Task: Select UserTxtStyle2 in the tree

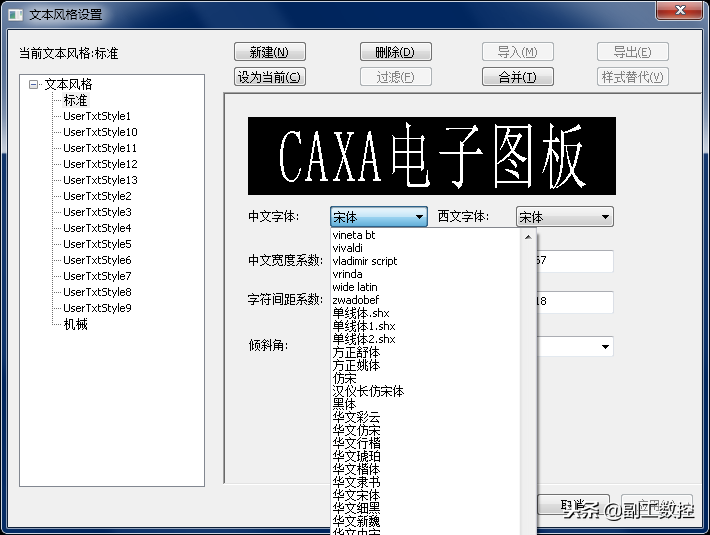Action: [x=97, y=196]
